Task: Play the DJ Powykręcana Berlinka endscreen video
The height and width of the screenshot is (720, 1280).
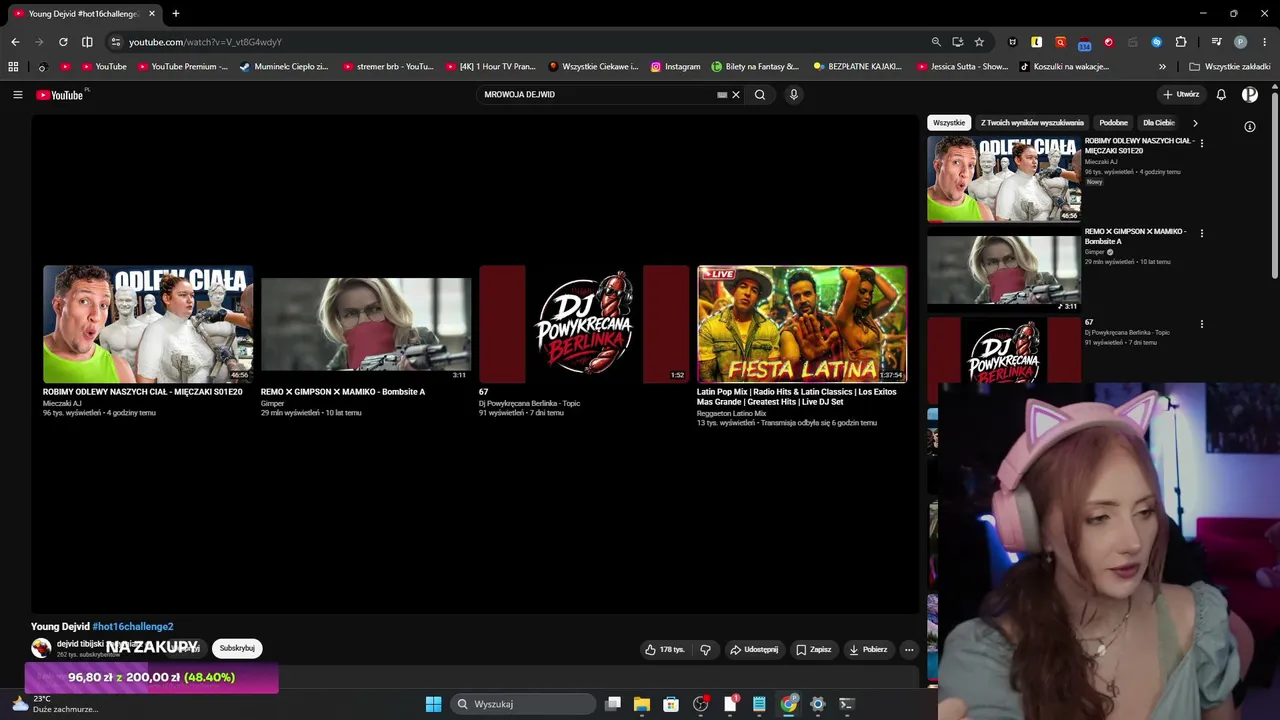Action: click(x=584, y=324)
